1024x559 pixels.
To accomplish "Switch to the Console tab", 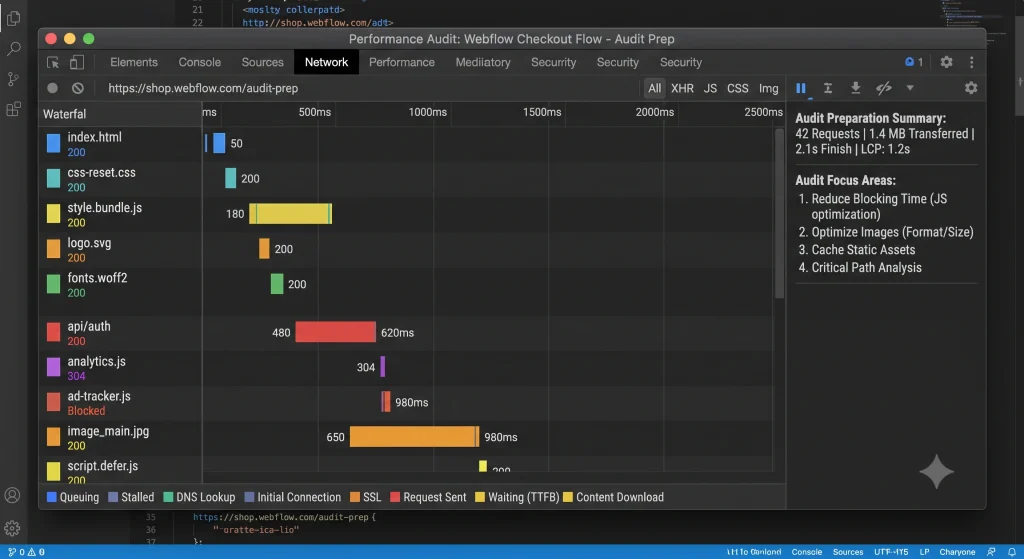I will tap(200, 62).
